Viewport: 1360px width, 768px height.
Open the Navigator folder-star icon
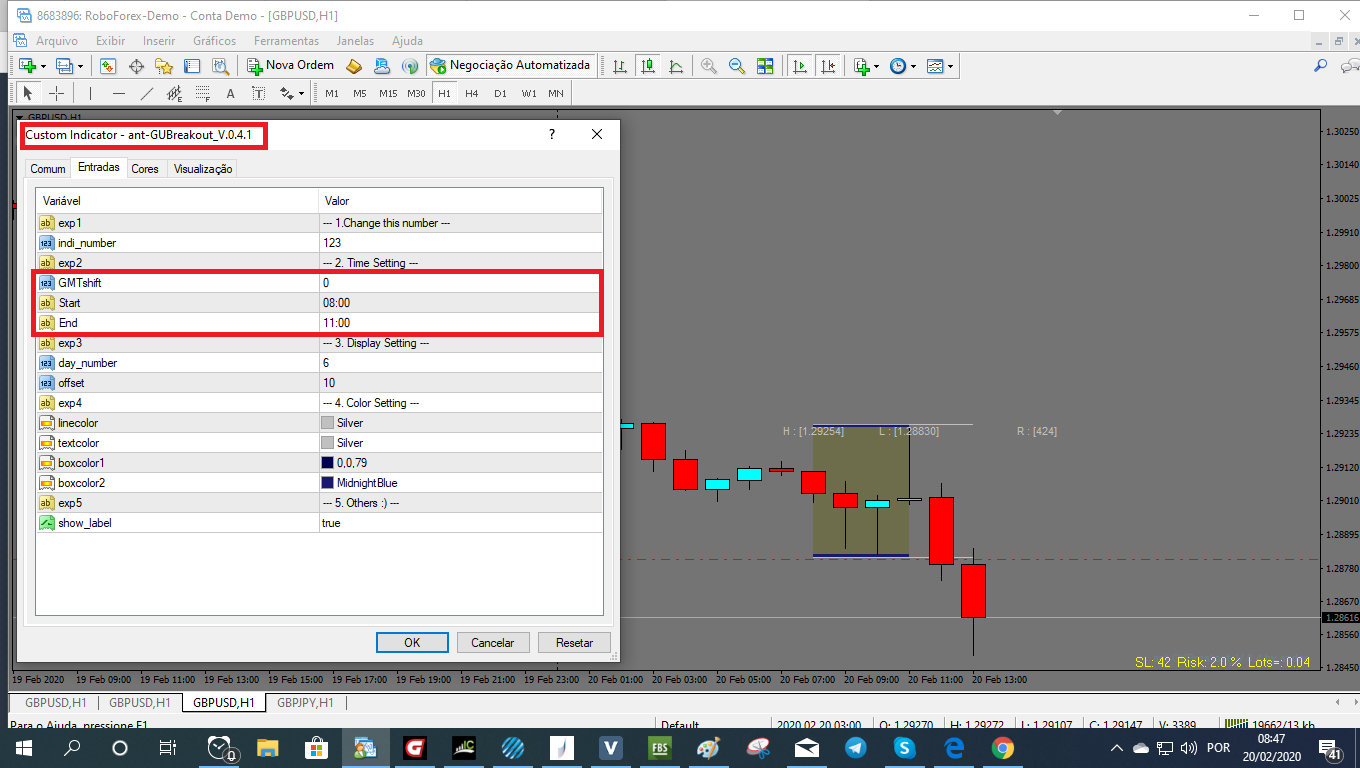(165, 66)
